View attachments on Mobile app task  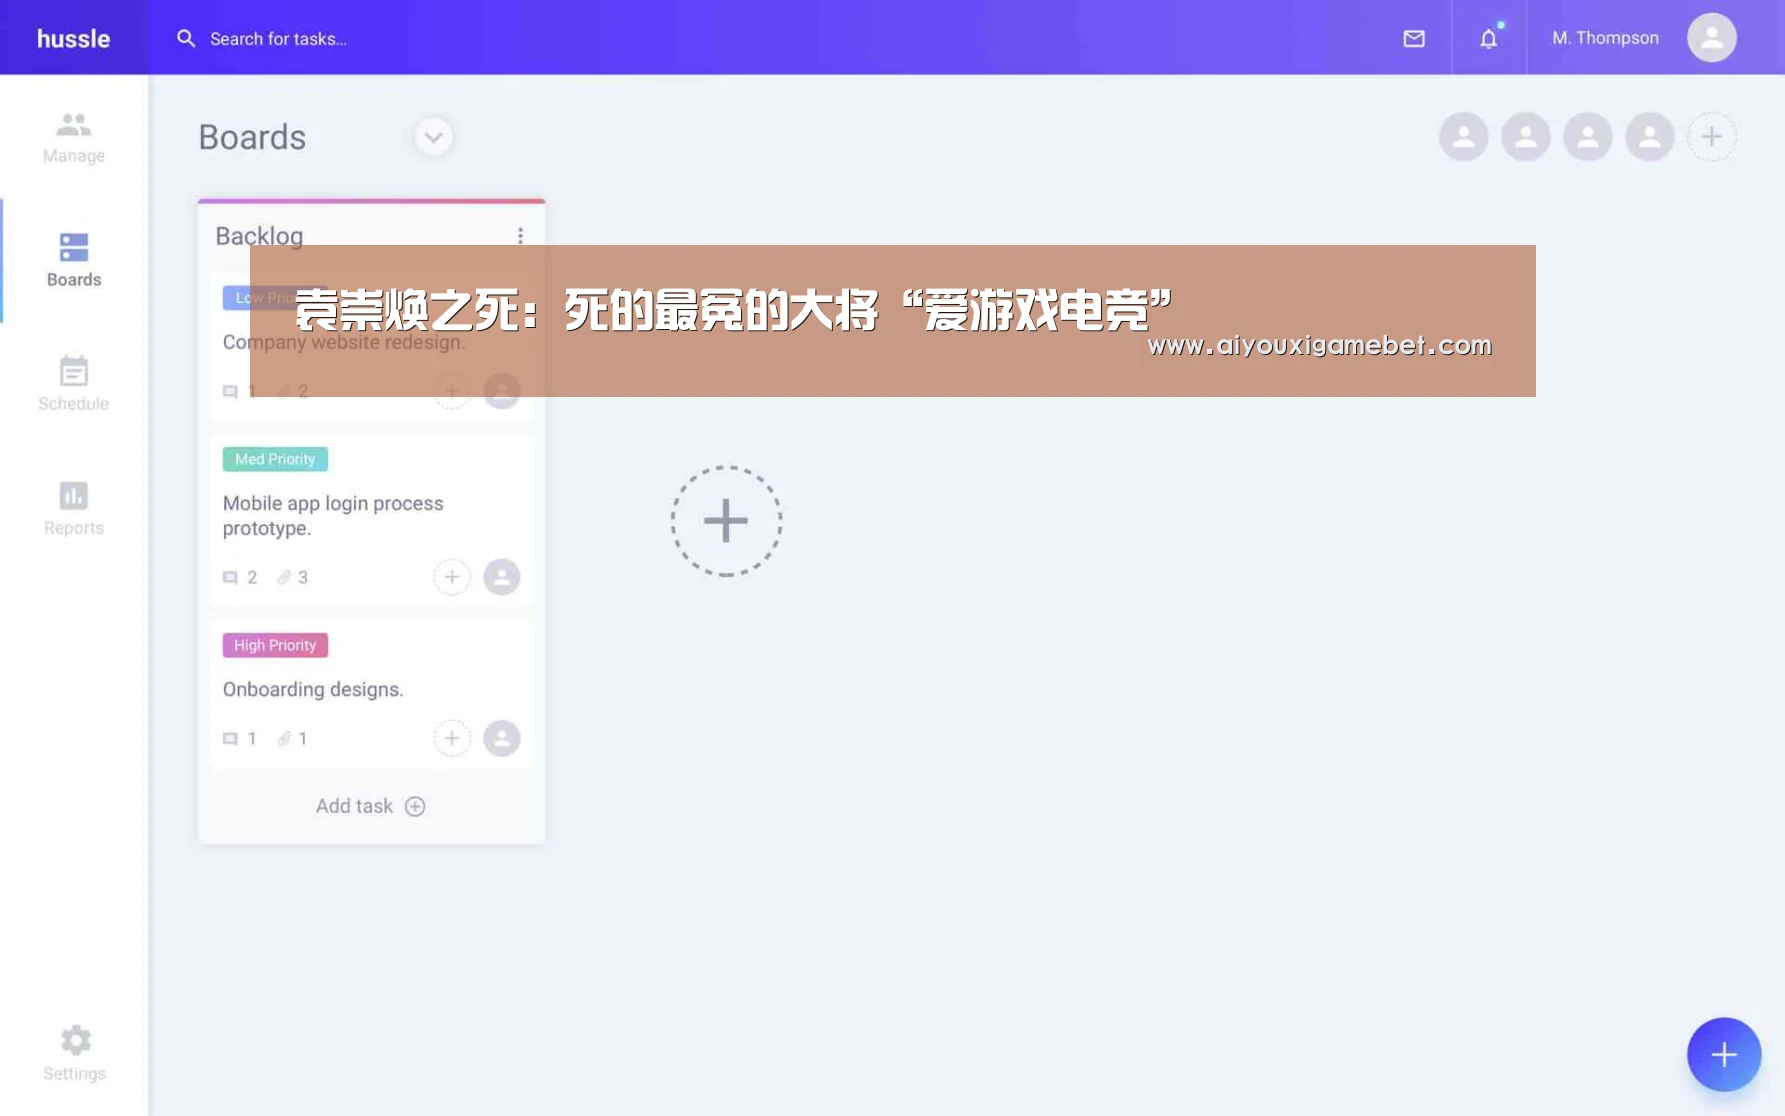pos(293,577)
